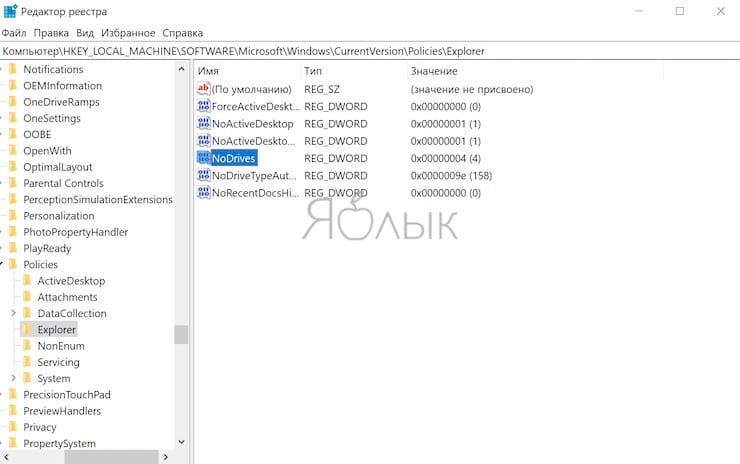Select the OpenWith key
Screen dimensions: 740x464
[x=47, y=151]
